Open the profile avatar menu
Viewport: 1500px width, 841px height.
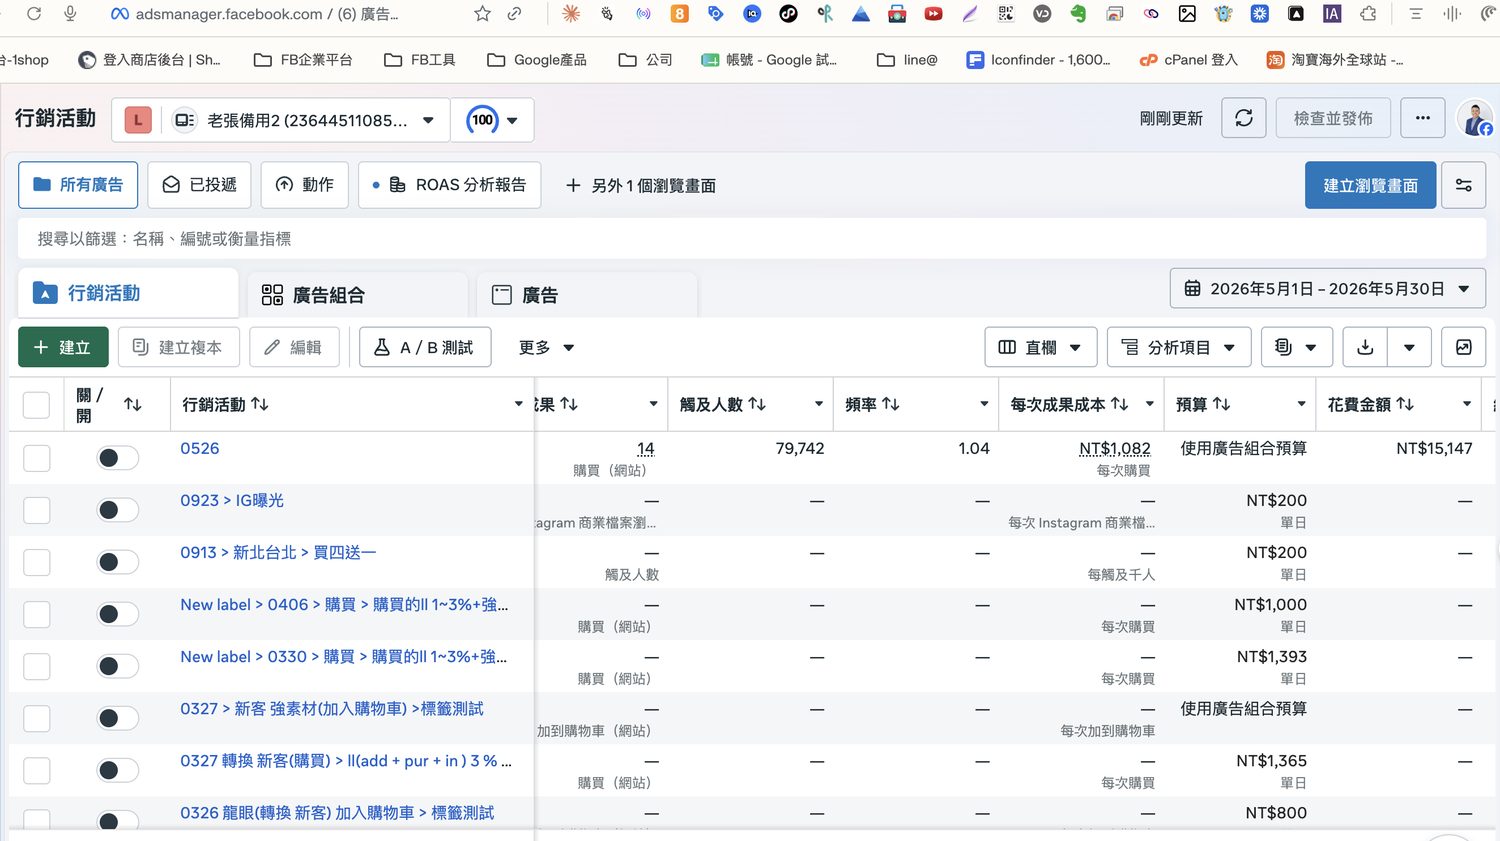pos(1476,118)
